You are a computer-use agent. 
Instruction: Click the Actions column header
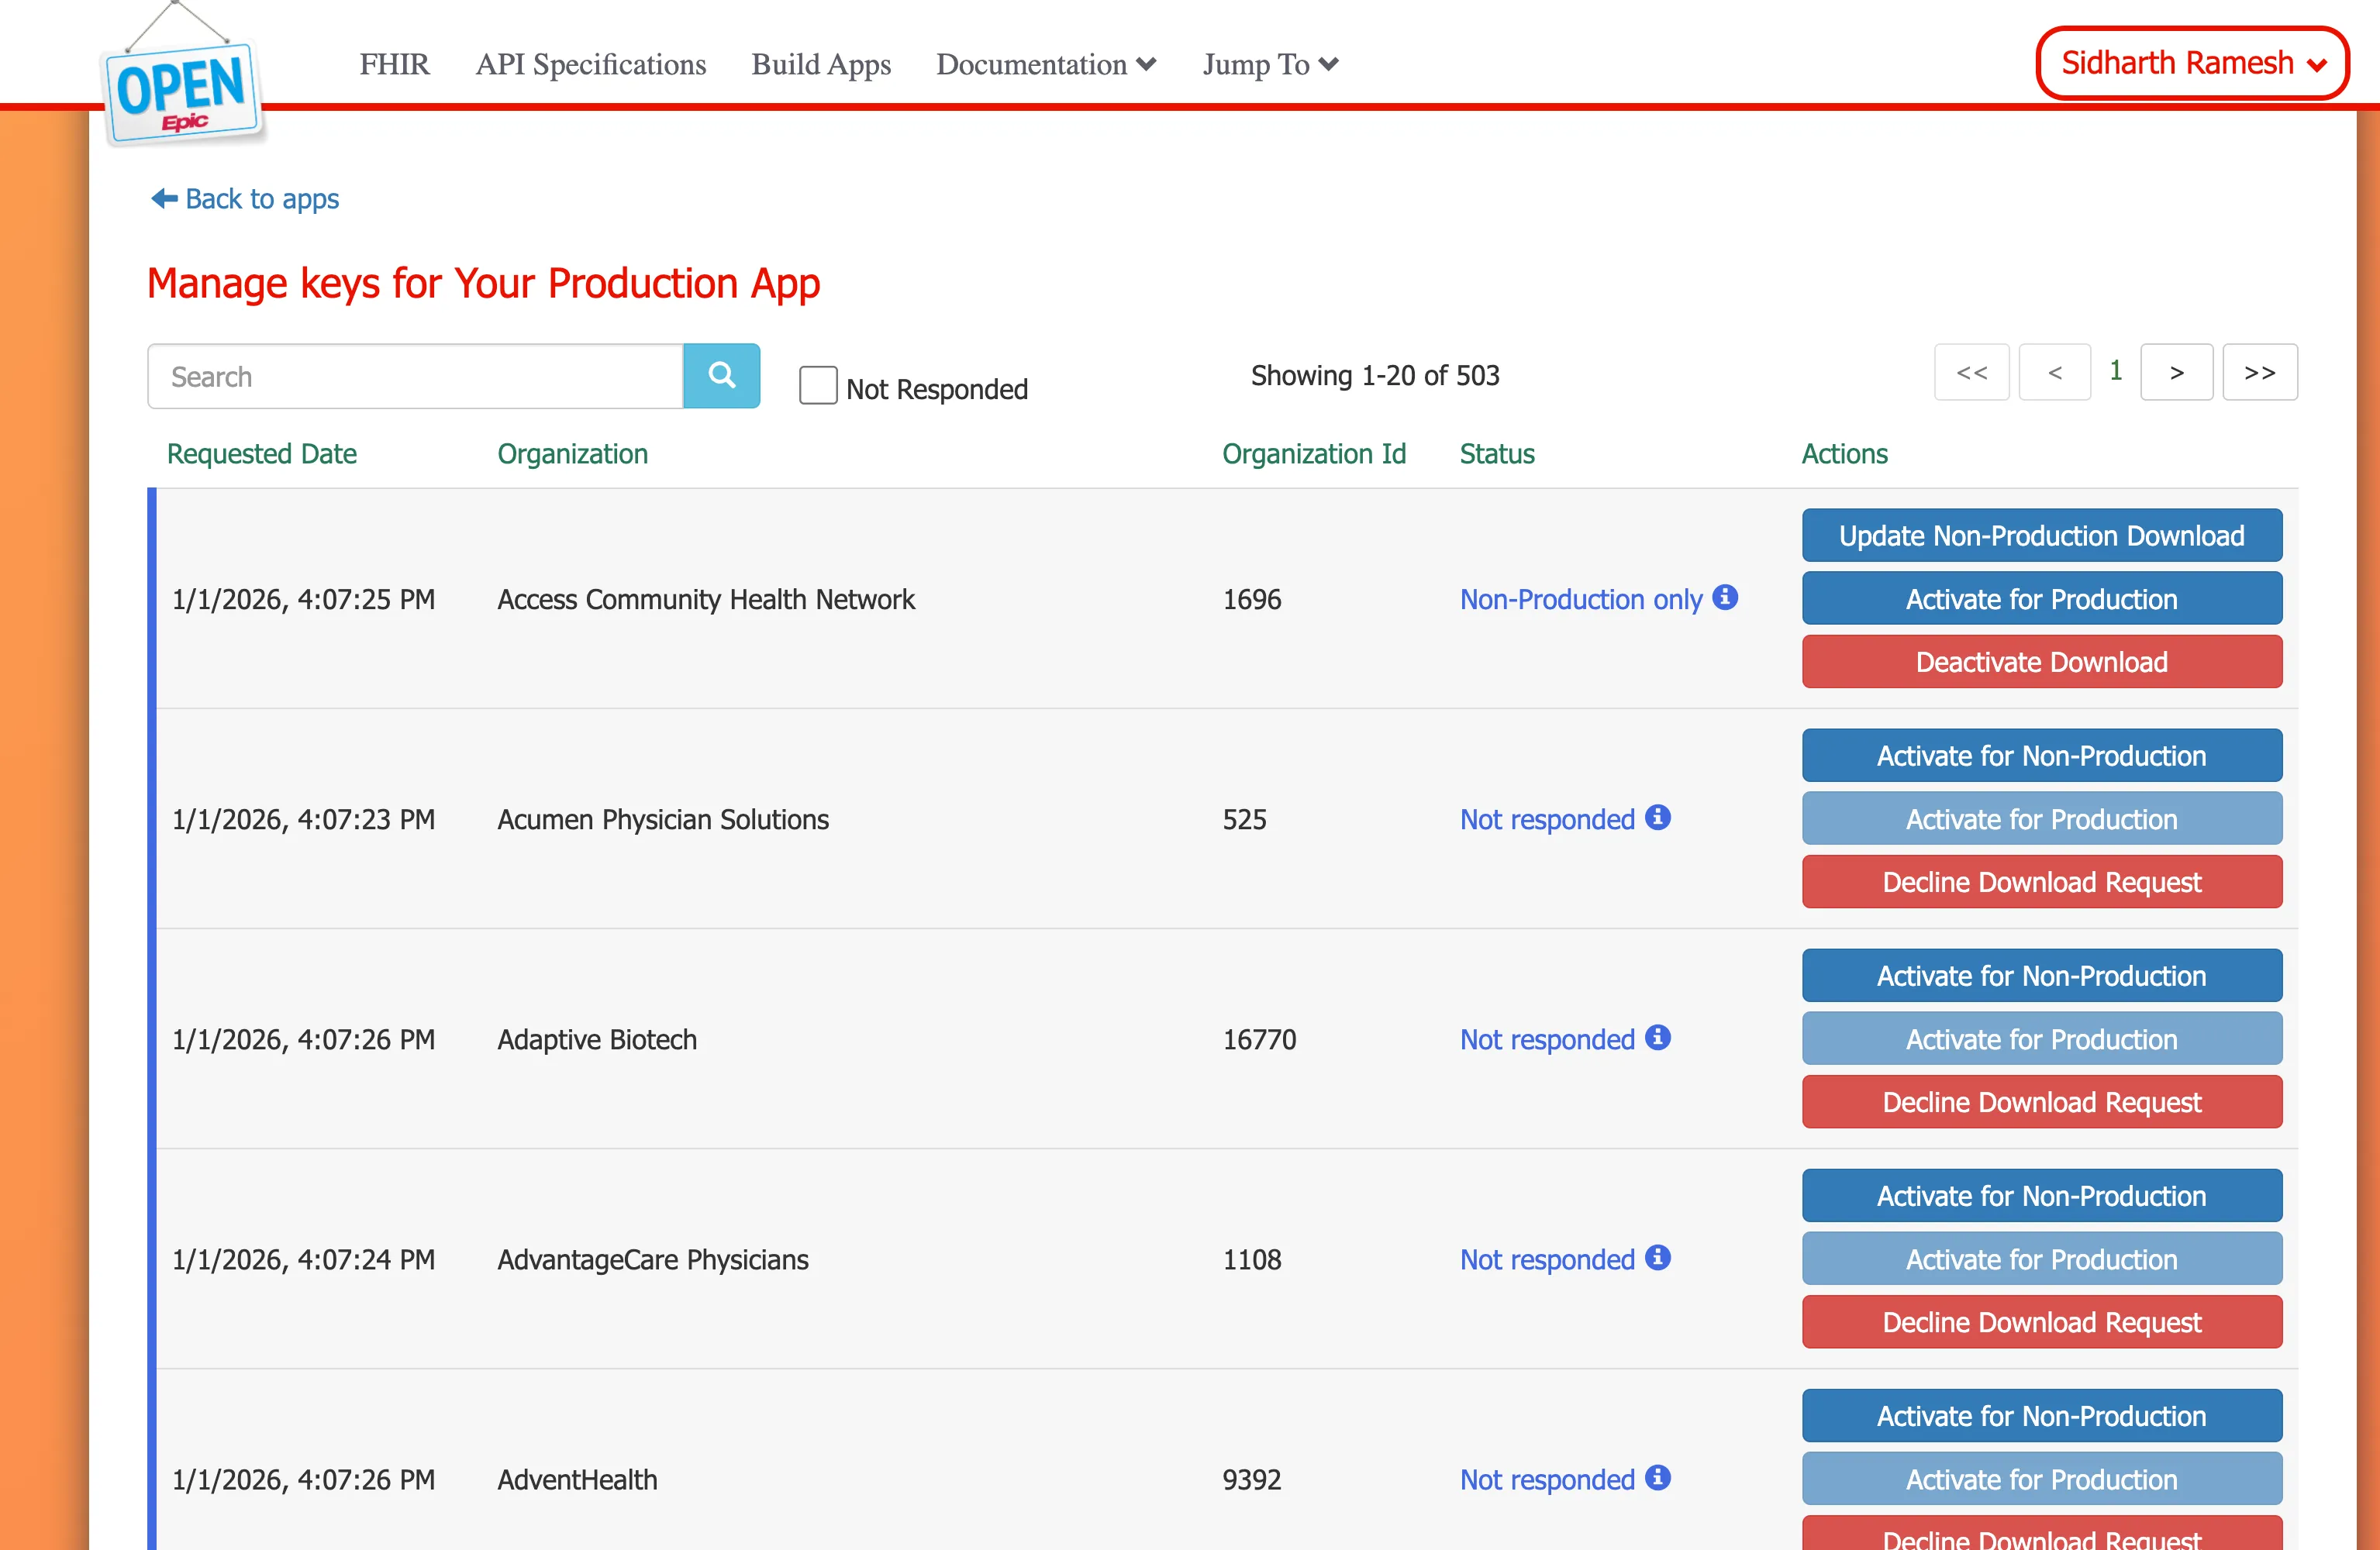pyautogui.click(x=1844, y=454)
